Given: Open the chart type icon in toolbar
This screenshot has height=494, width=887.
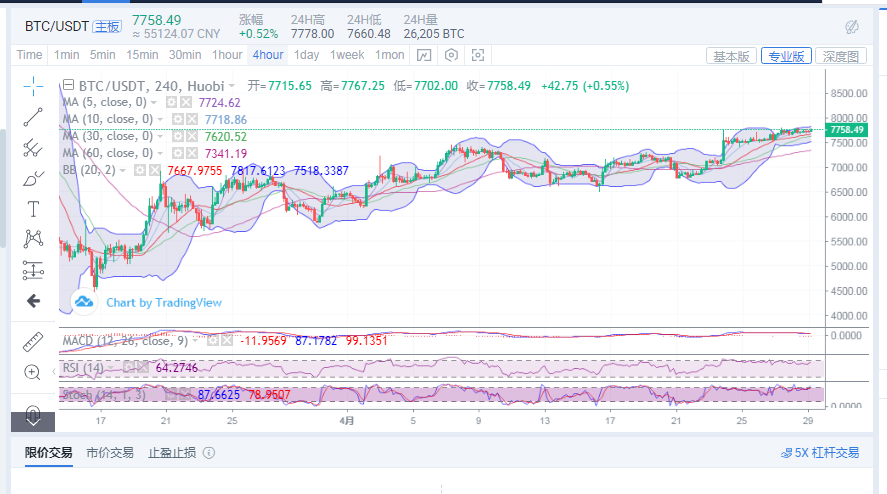Looking at the screenshot, I should click(424, 55).
